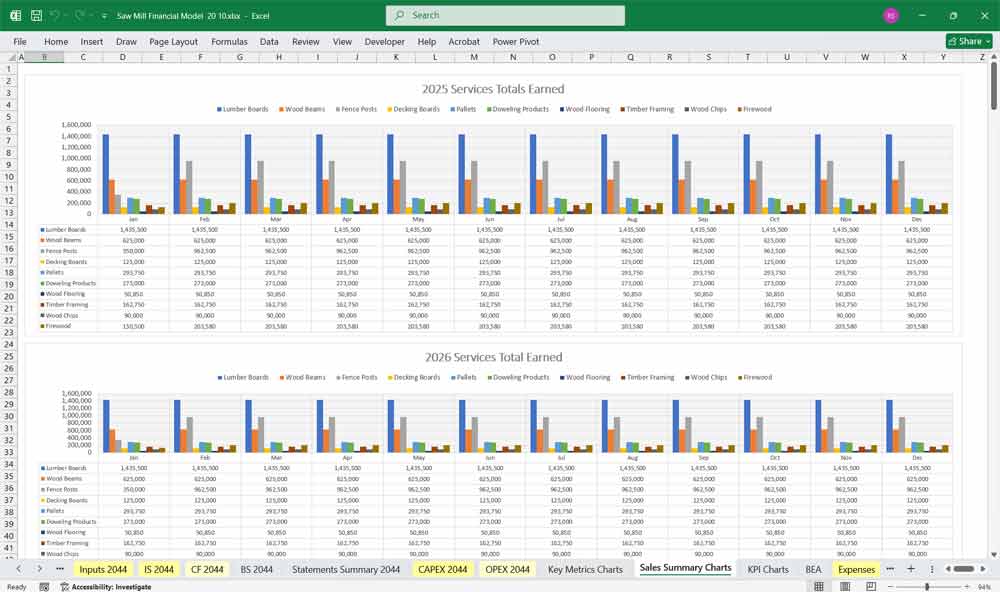
Task: Add a new worksheet with the plus icon
Action: click(911, 569)
